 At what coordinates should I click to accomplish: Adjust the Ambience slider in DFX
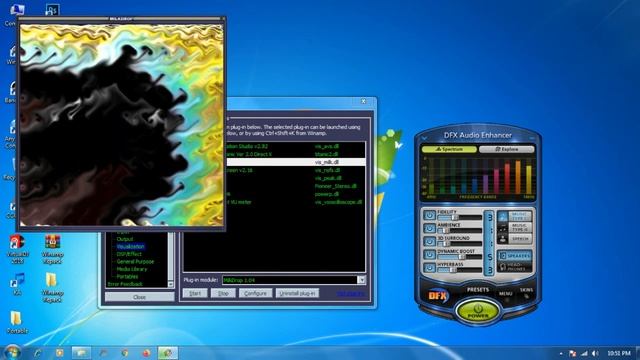[x=460, y=231]
